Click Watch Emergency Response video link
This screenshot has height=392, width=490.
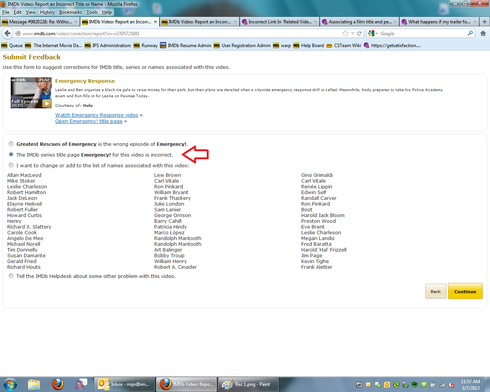(96, 115)
